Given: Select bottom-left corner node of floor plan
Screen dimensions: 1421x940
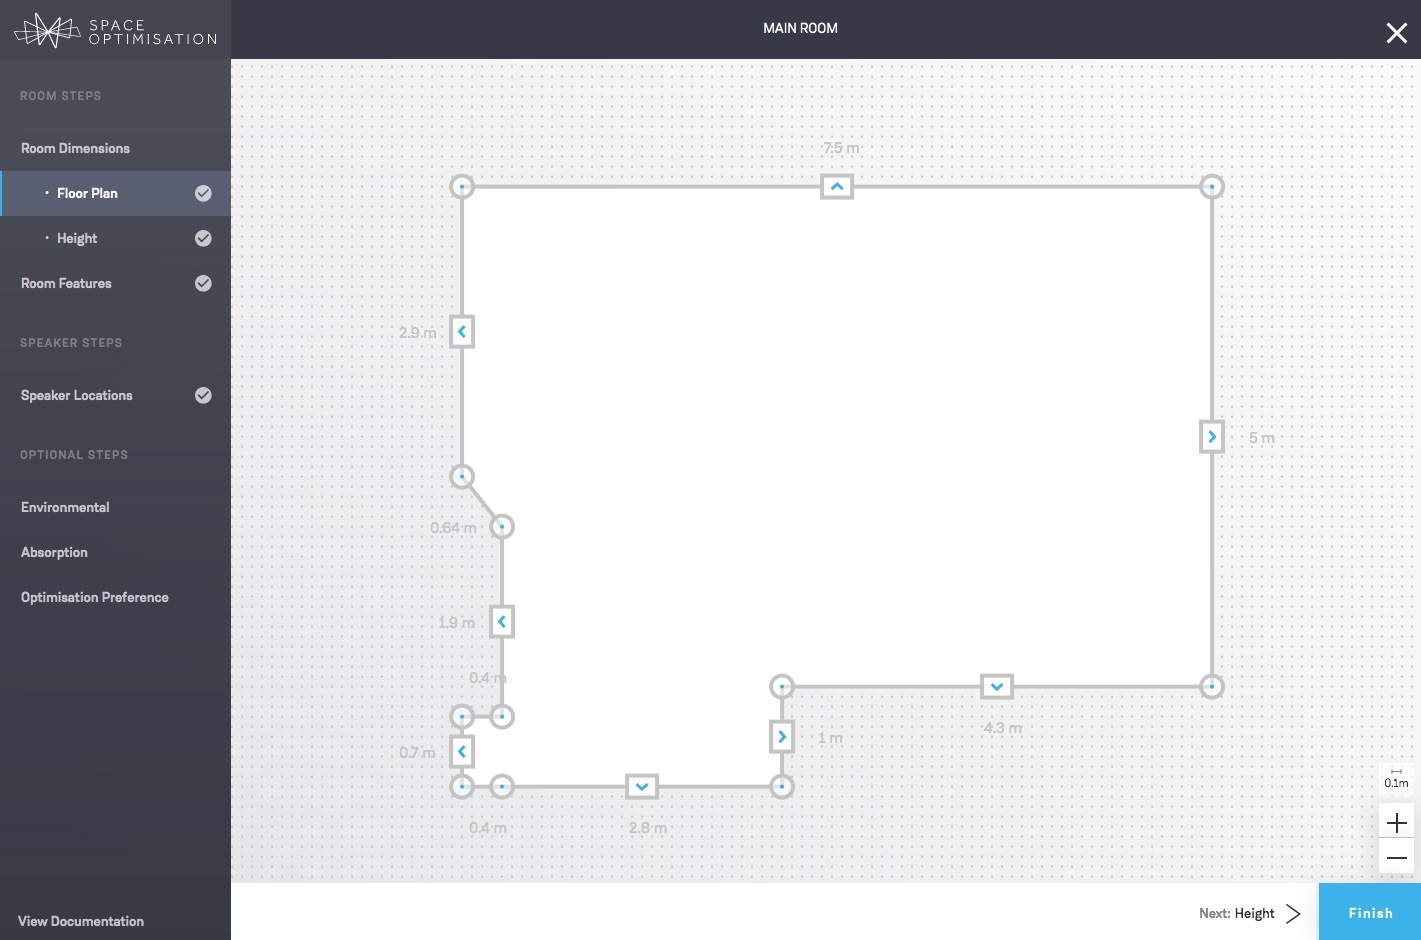Looking at the screenshot, I should 461,786.
